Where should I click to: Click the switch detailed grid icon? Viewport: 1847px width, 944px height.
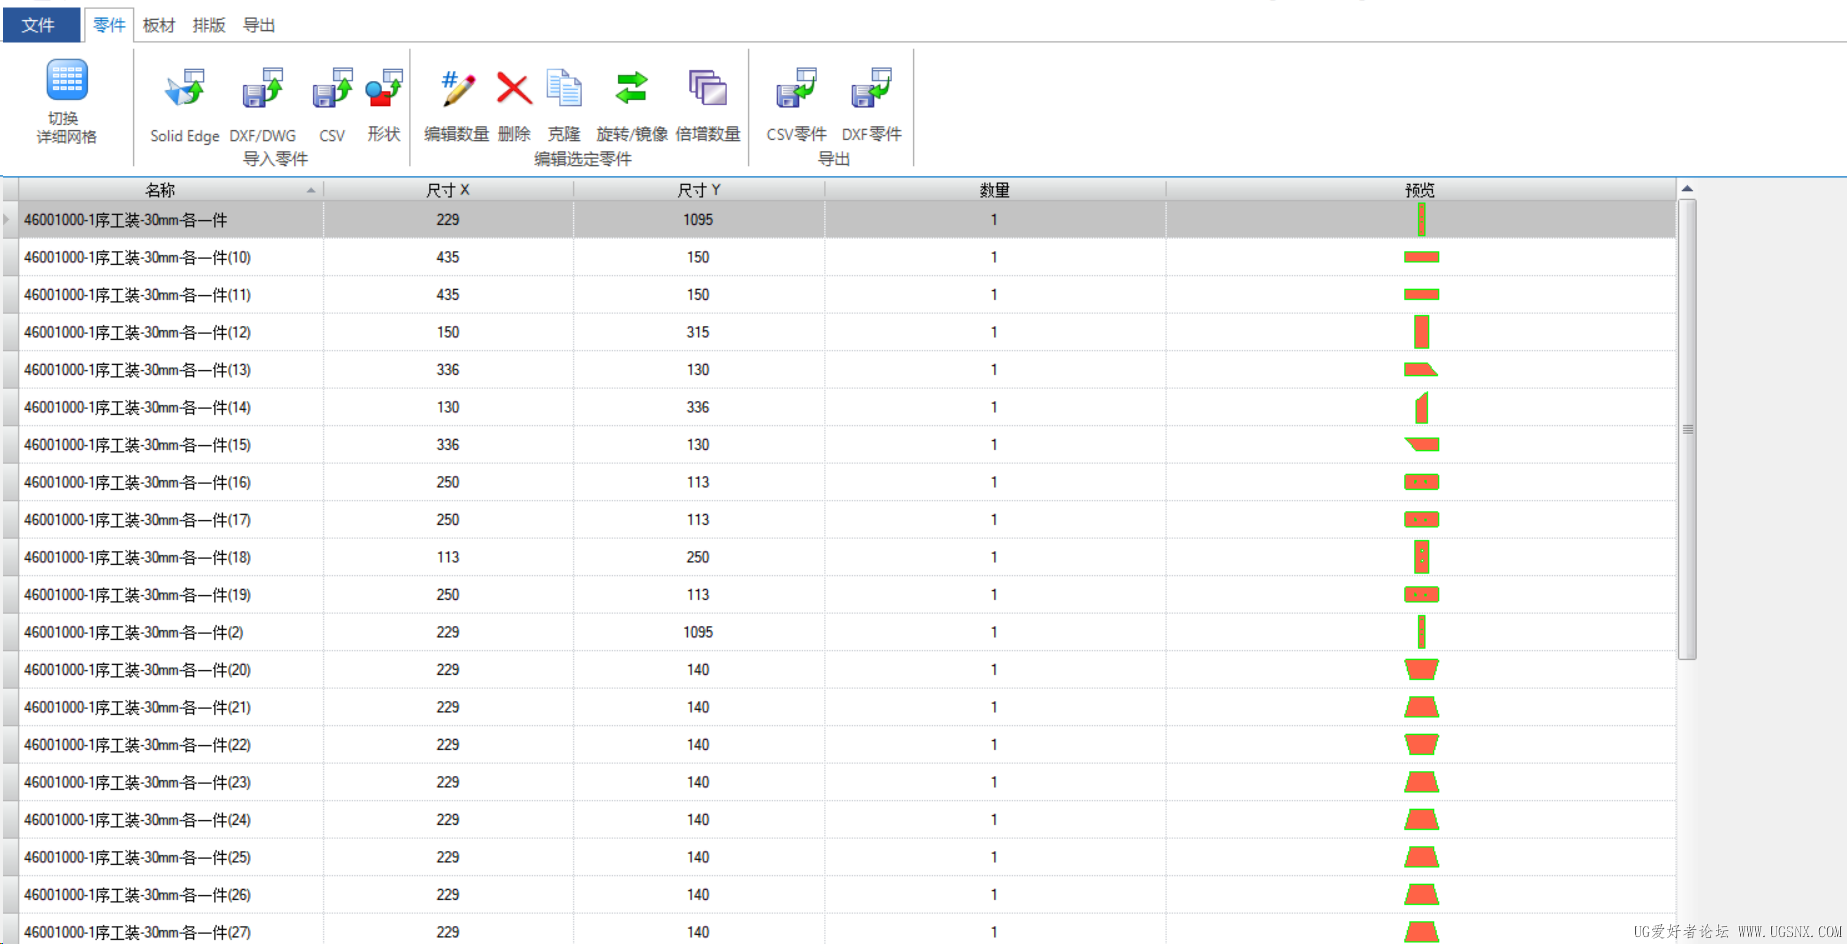pos(67,81)
